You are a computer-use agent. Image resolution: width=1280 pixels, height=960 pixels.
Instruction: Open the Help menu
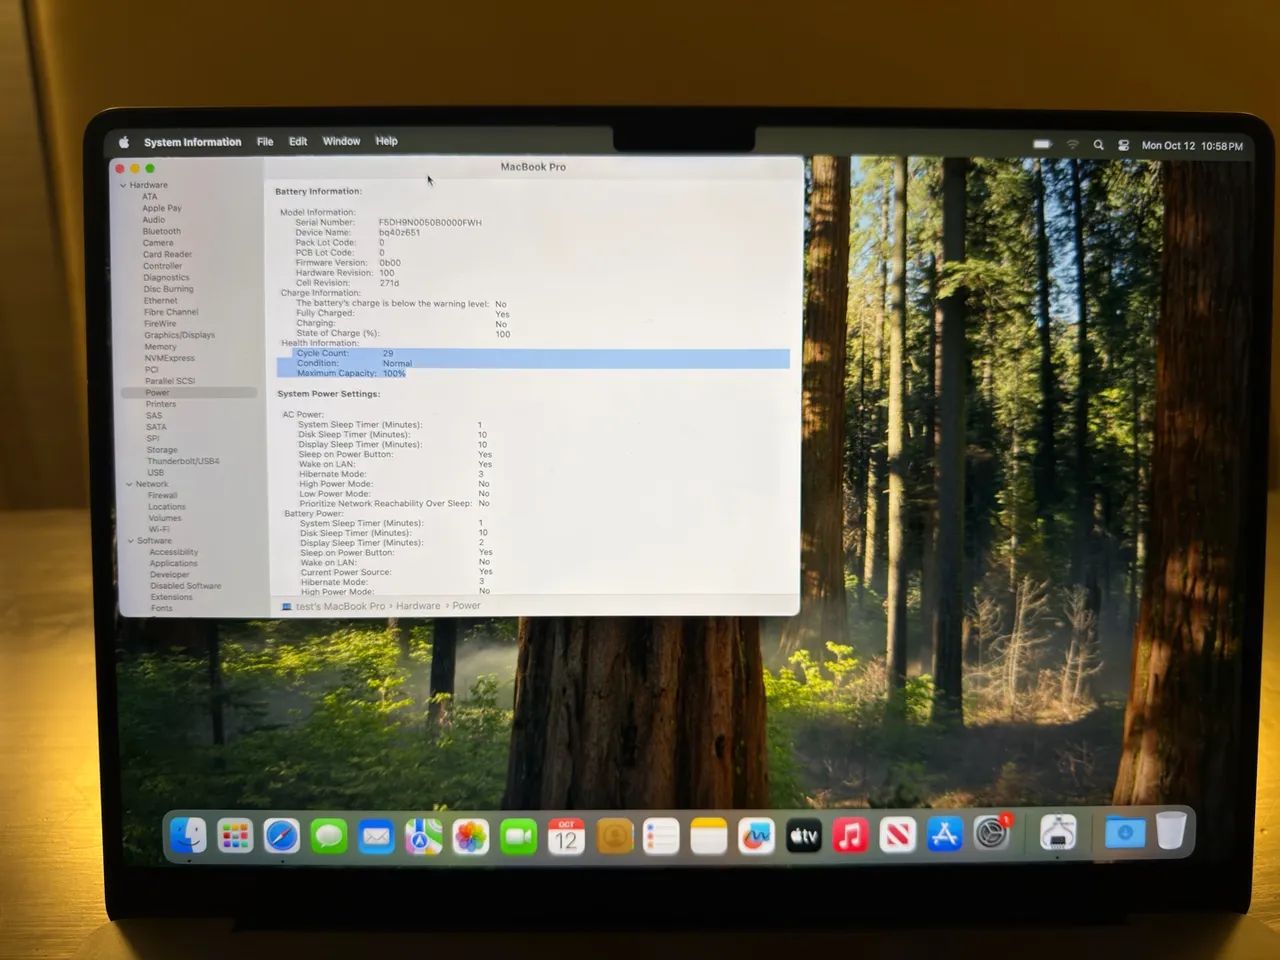tap(386, 141)
